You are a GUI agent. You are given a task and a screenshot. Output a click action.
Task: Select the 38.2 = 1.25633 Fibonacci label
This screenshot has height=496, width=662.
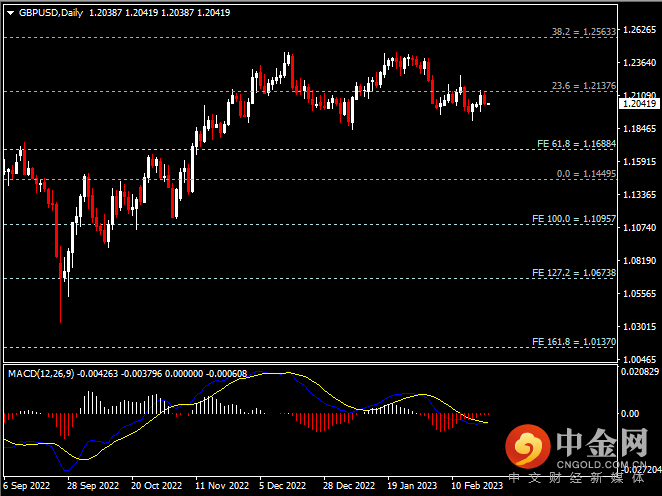click(x=584, y=32)
